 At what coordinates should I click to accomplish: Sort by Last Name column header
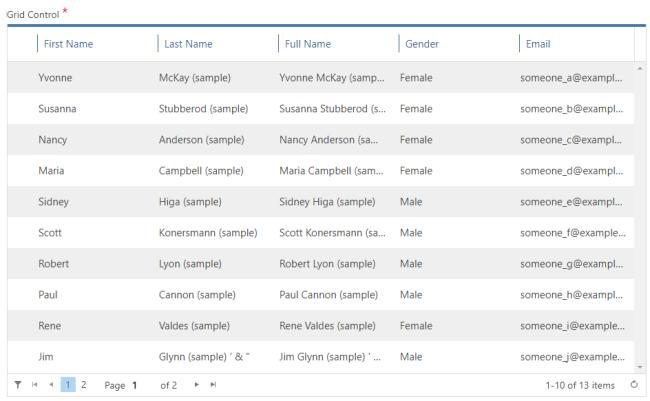coord(188,44)
